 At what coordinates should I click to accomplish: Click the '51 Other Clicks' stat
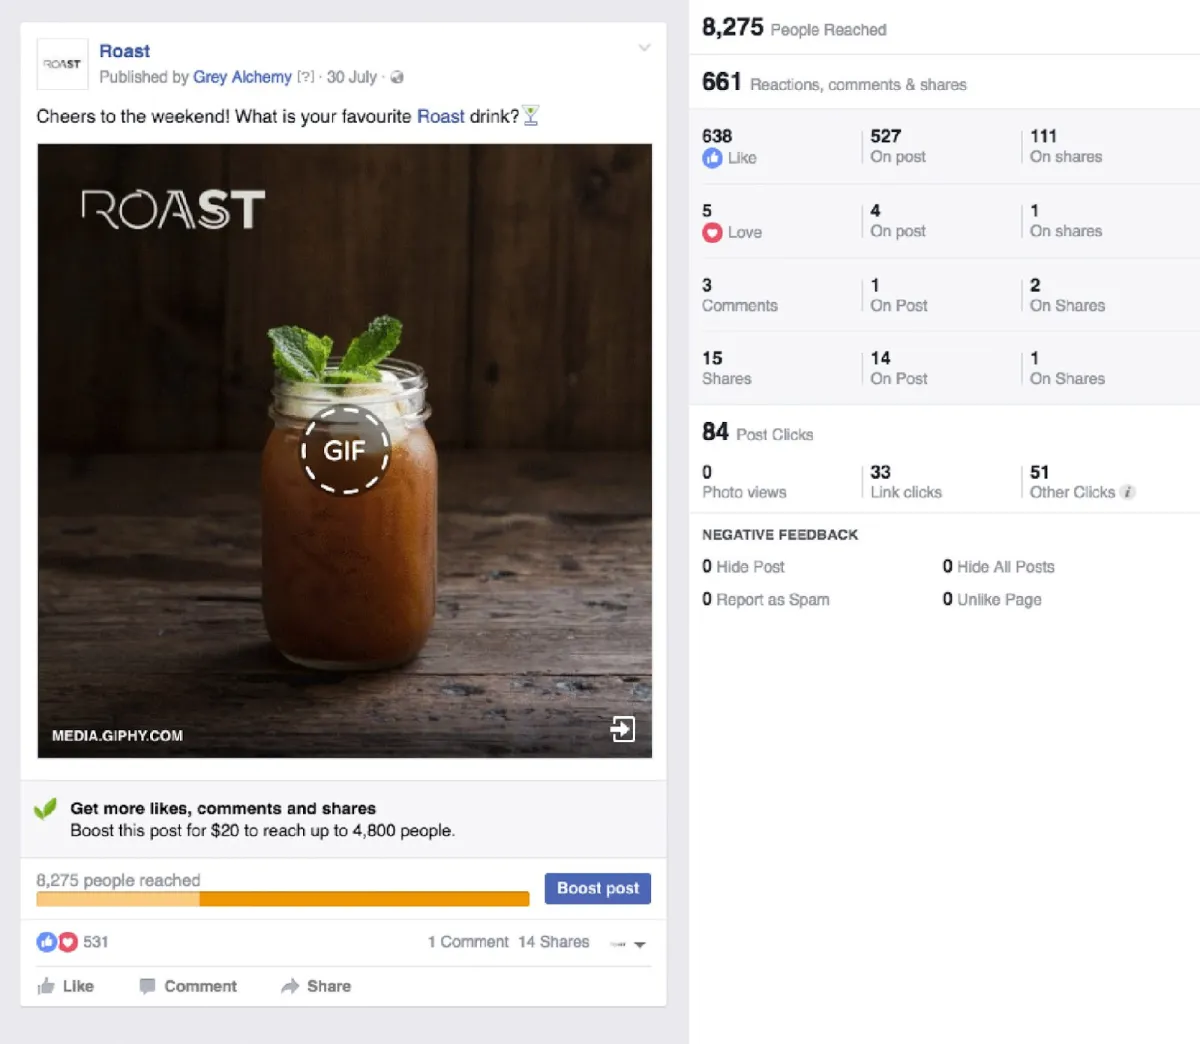1073,482
